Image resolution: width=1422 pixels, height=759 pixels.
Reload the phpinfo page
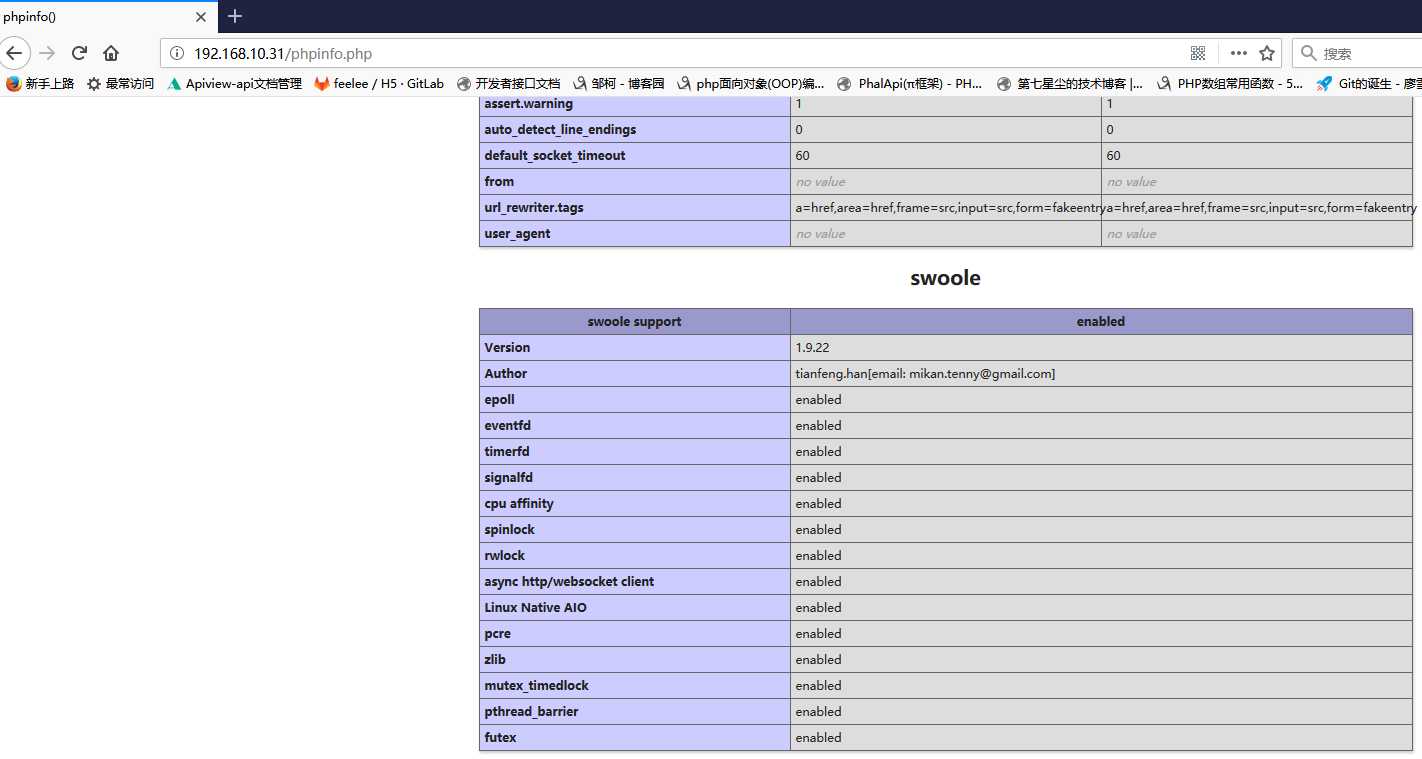[x=79, y=53]
